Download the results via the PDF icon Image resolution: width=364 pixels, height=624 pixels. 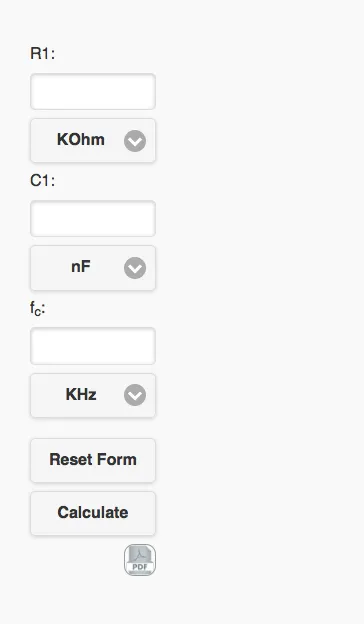click(140, 560)
